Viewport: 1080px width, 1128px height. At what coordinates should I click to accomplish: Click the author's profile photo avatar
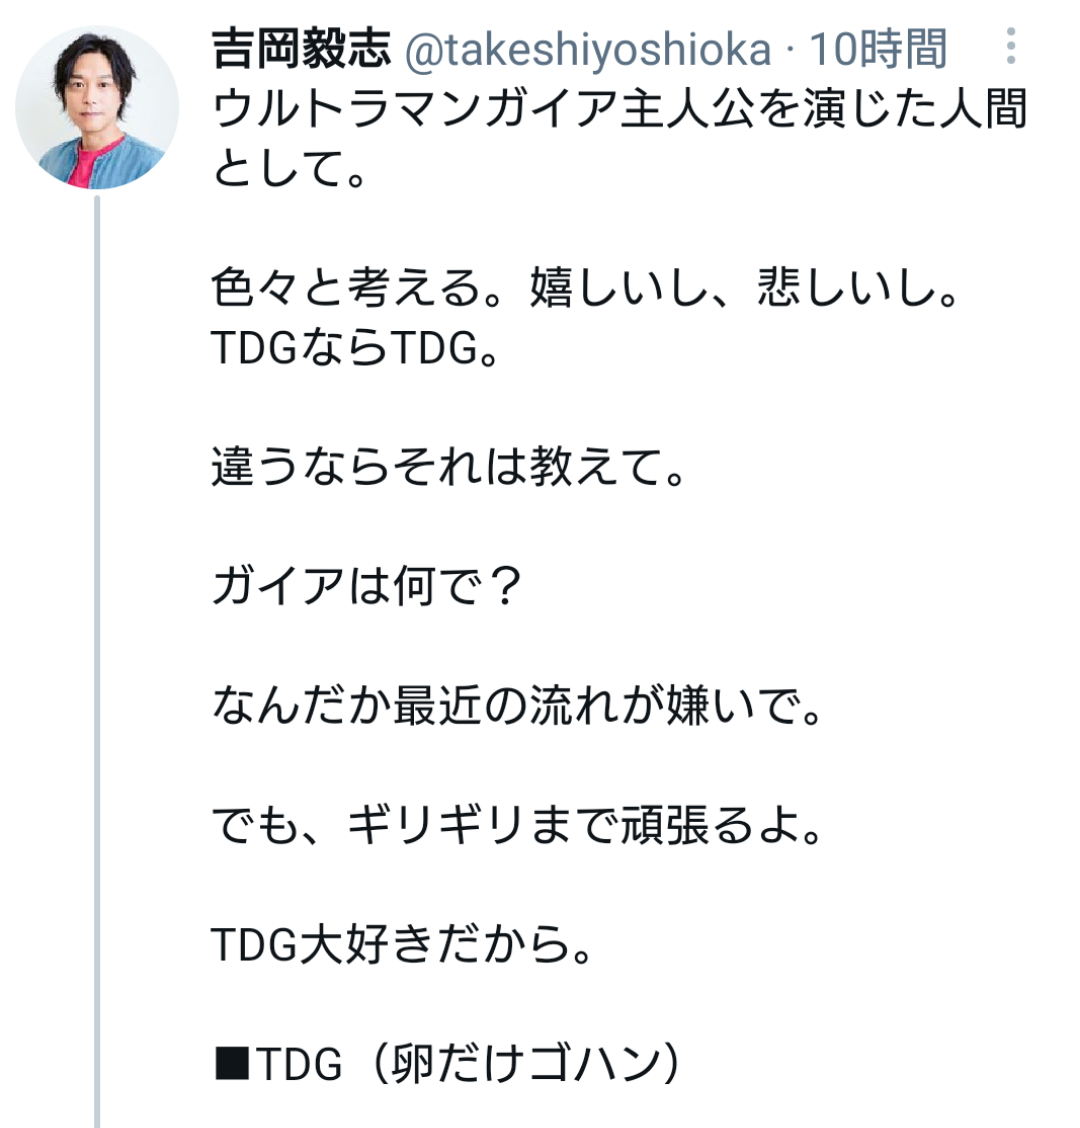click(97, 108)
